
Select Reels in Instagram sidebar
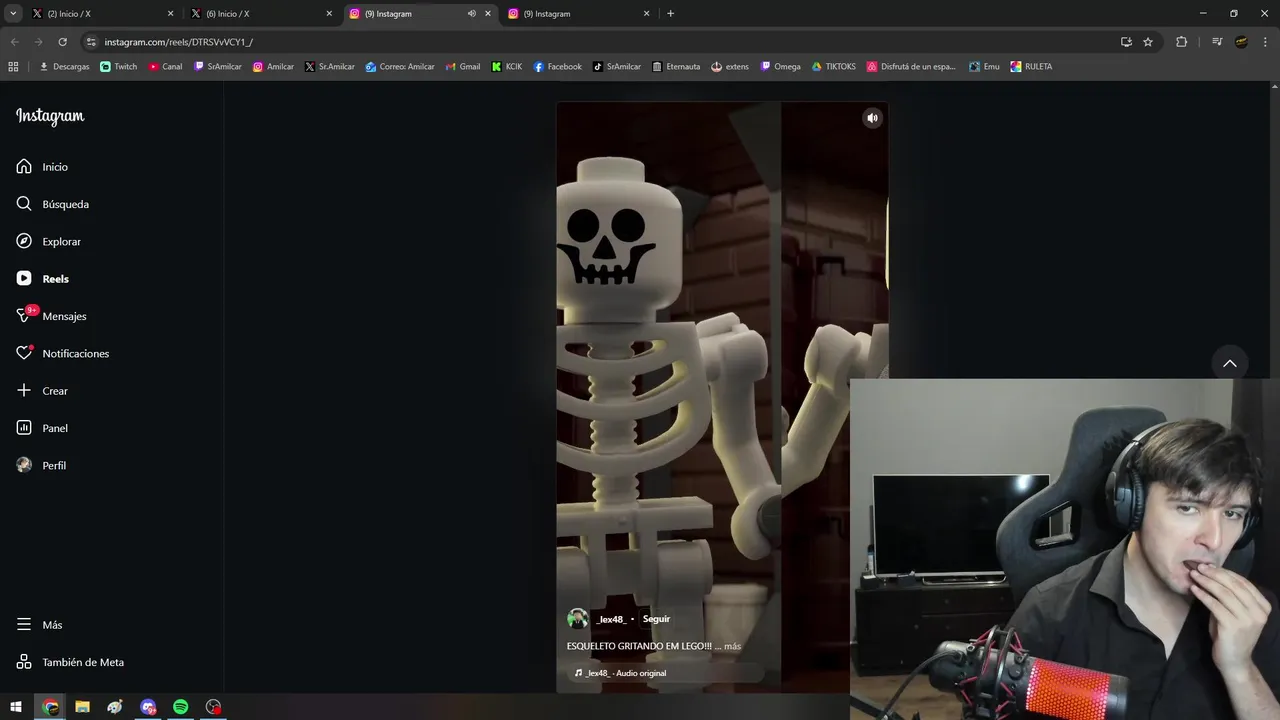tap(42, 279)
